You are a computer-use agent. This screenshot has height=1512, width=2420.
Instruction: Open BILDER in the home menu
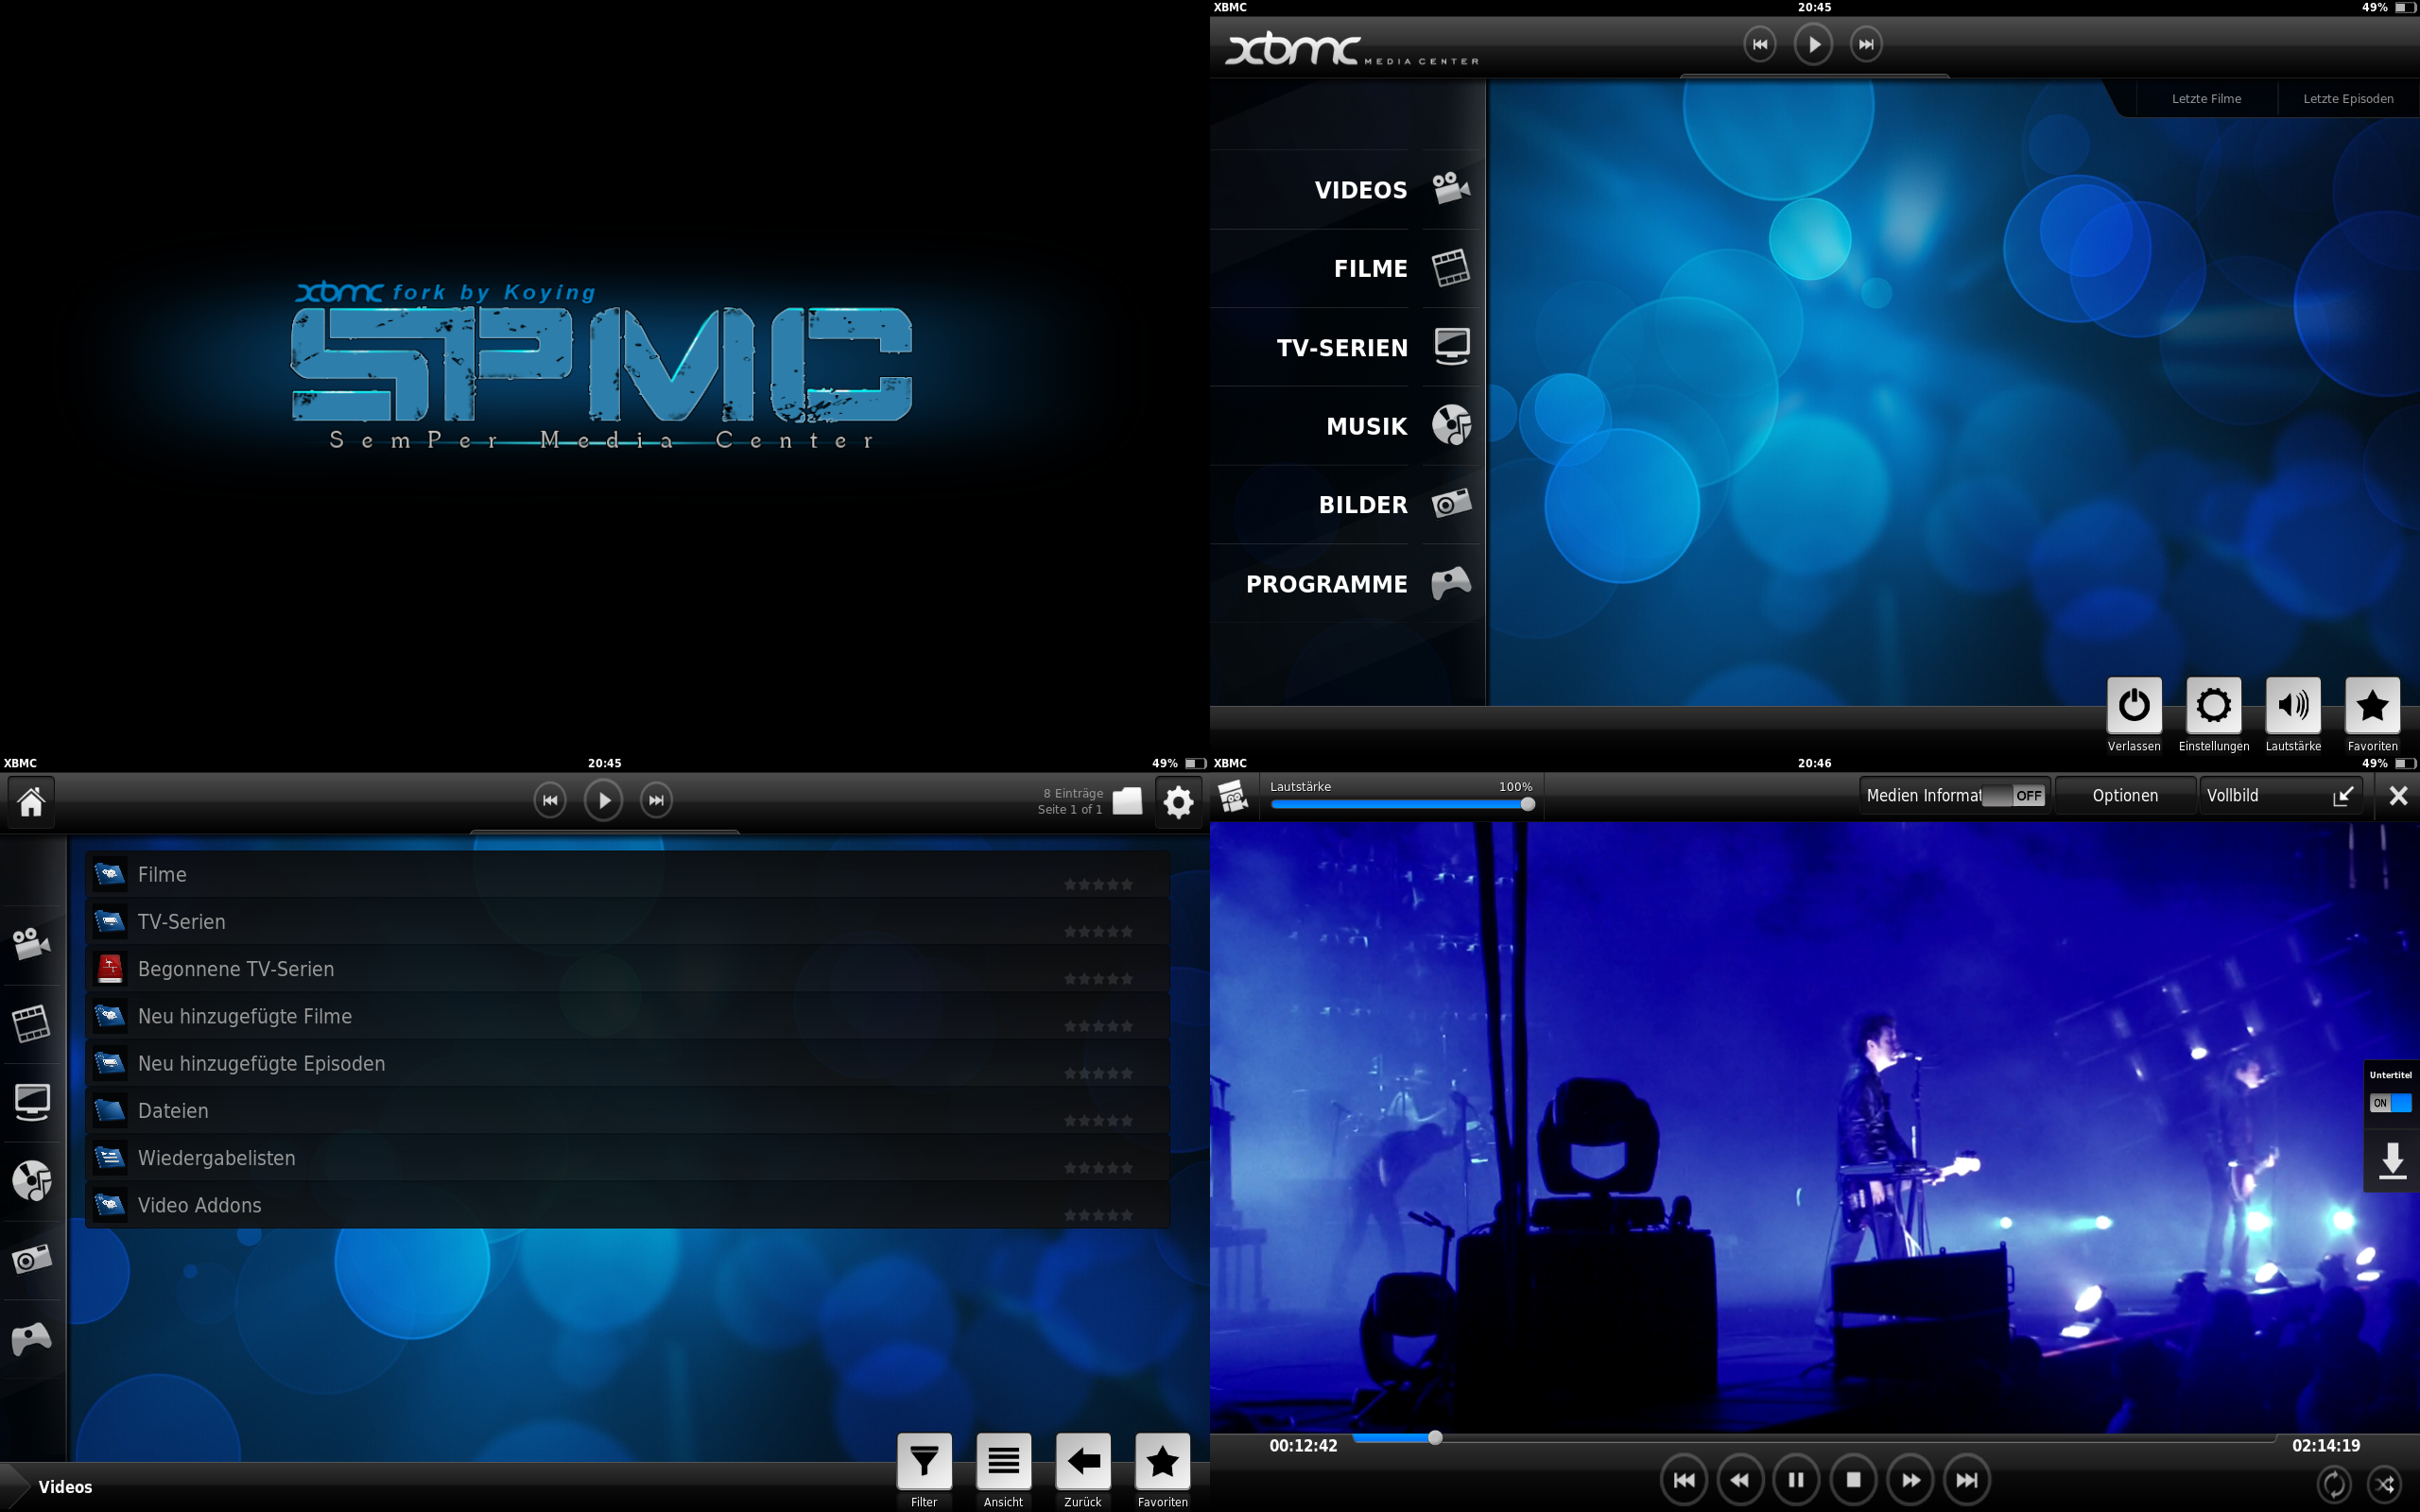pos(1346,505)
